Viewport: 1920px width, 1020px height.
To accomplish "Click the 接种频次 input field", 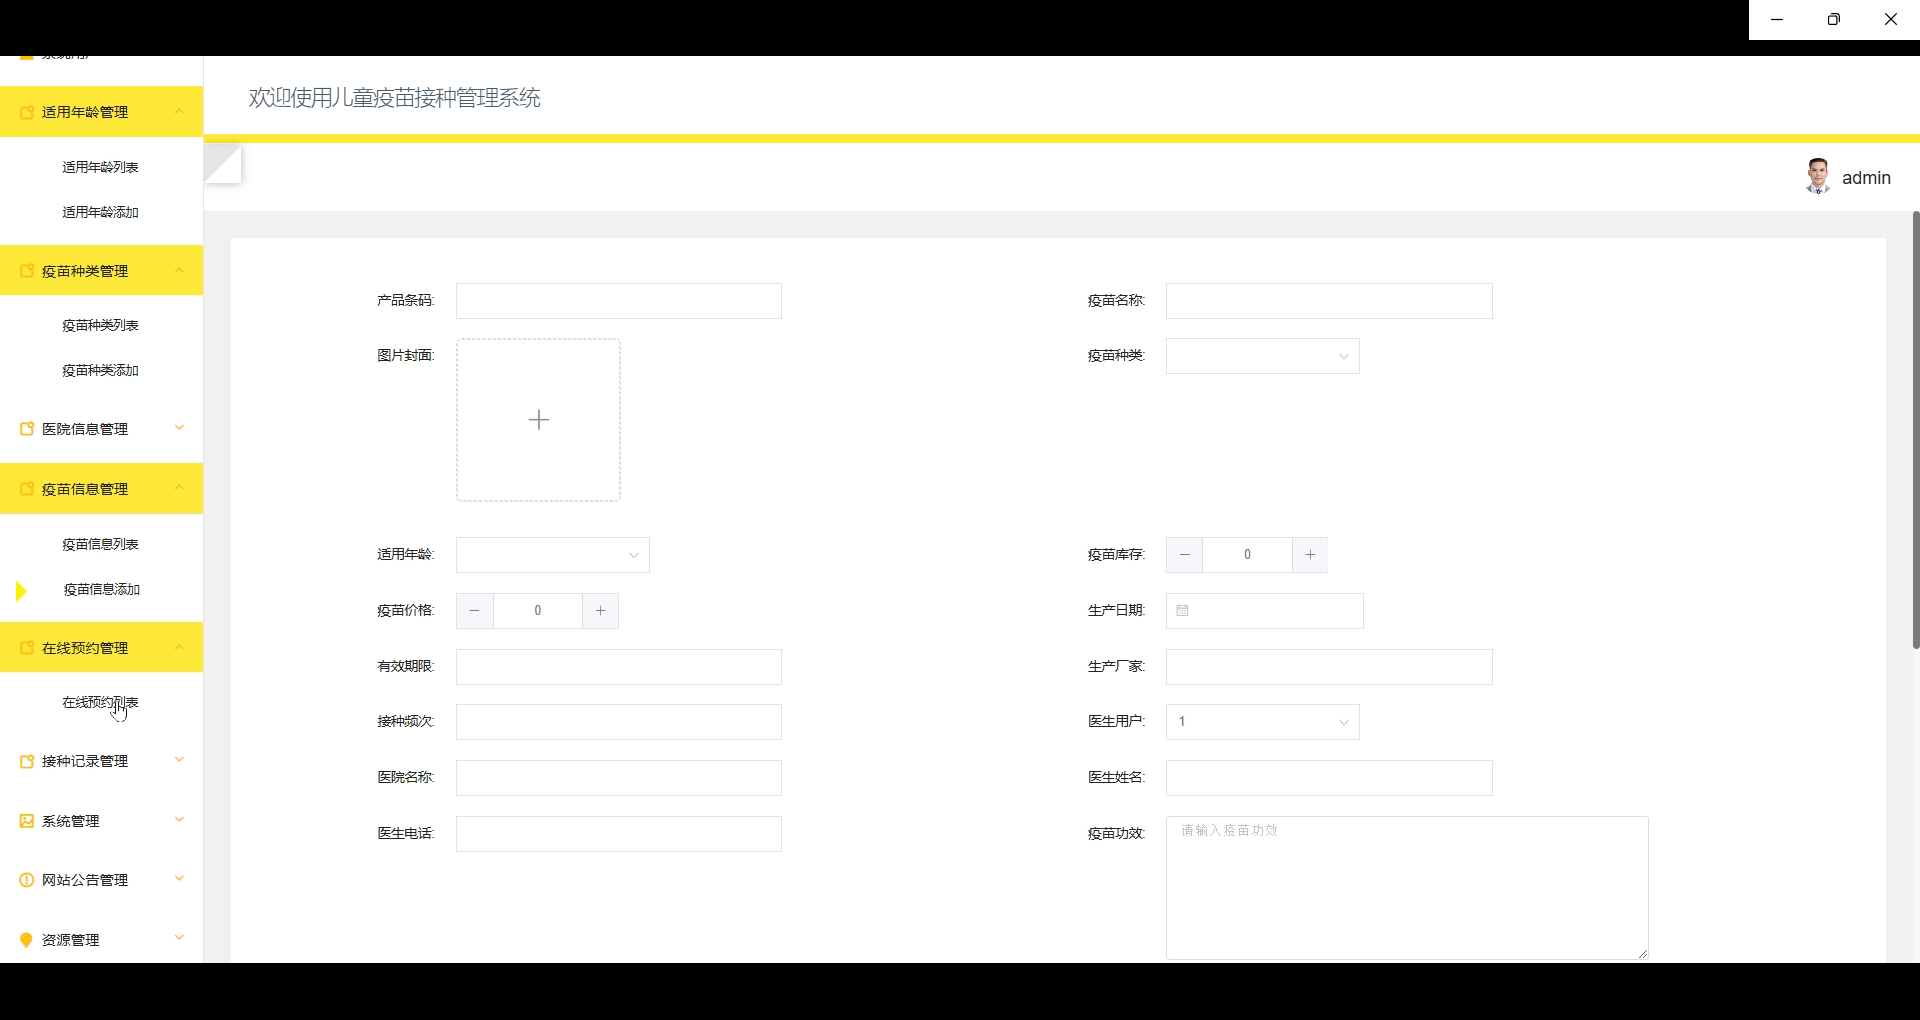I will point(619,722).
